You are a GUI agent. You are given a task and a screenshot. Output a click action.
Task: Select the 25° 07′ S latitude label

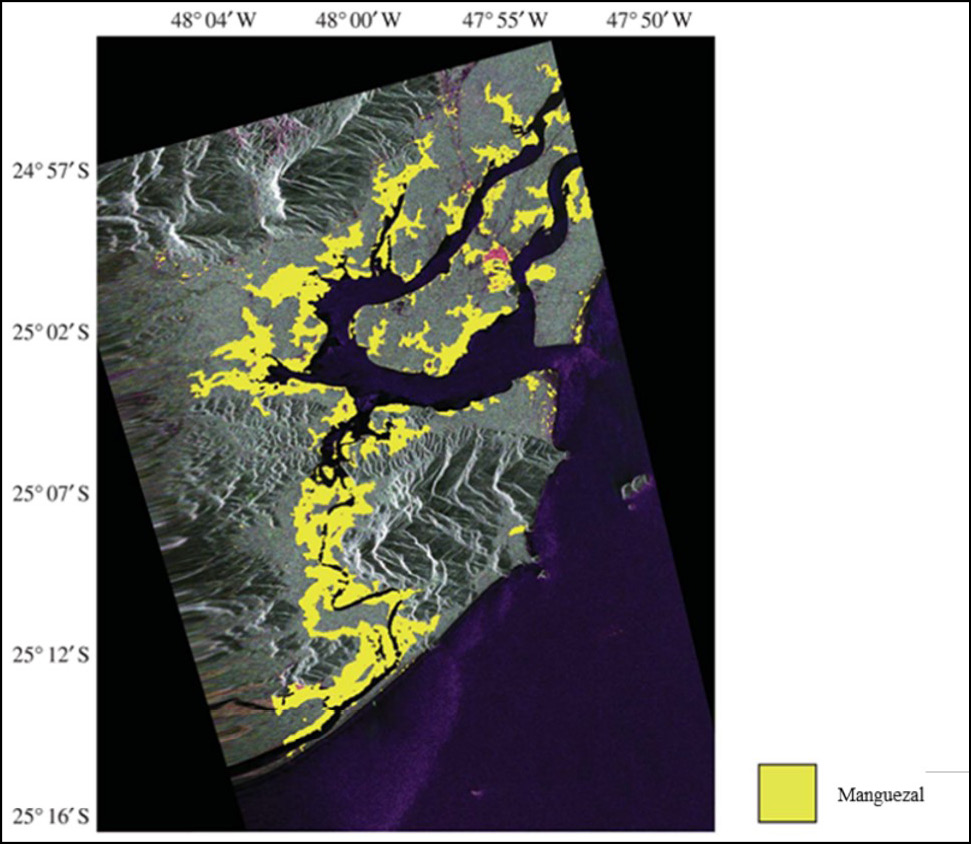coord(50,494)
